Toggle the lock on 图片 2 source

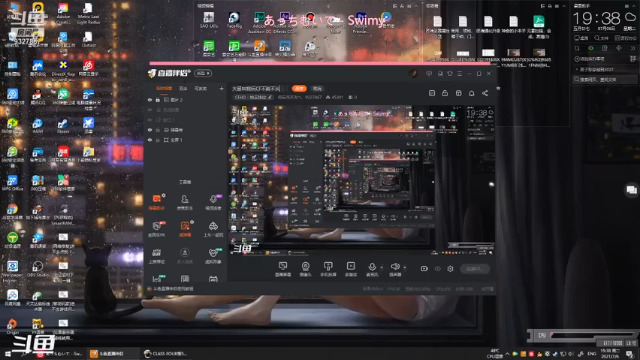click(158, 100)
